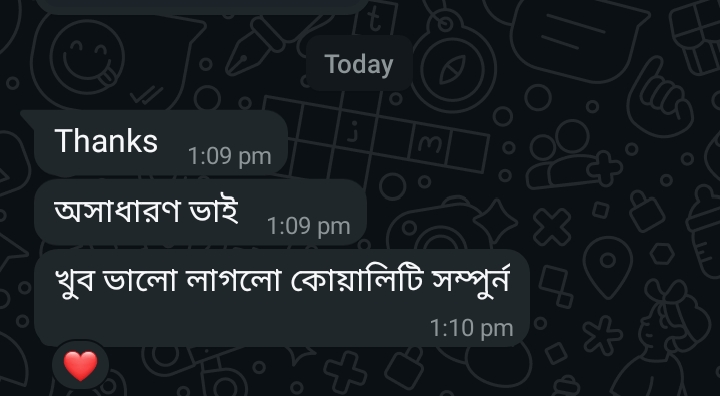
Task: Click the 1:09 pm timestamp beside Thanks
Action: [230, 157]
